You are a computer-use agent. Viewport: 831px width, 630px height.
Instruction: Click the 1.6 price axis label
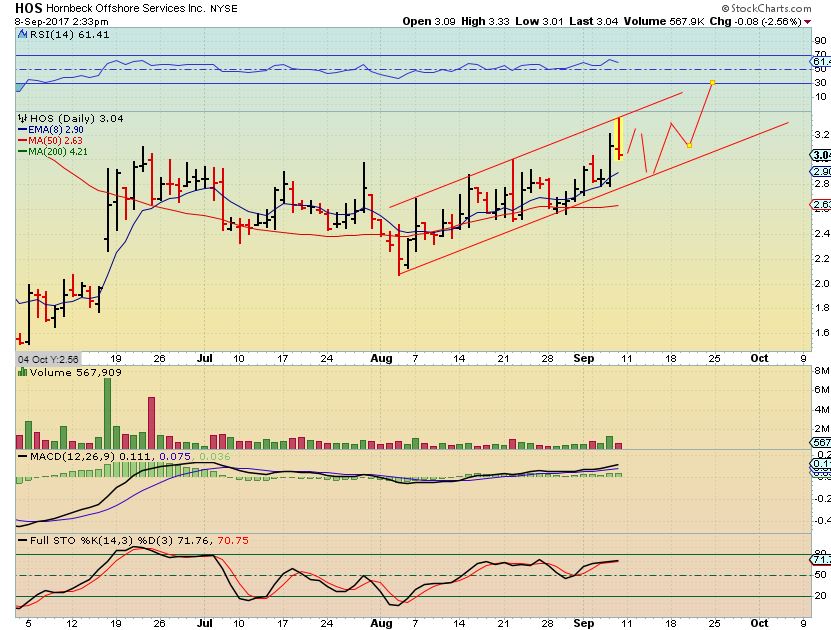(x=821, y=333)
